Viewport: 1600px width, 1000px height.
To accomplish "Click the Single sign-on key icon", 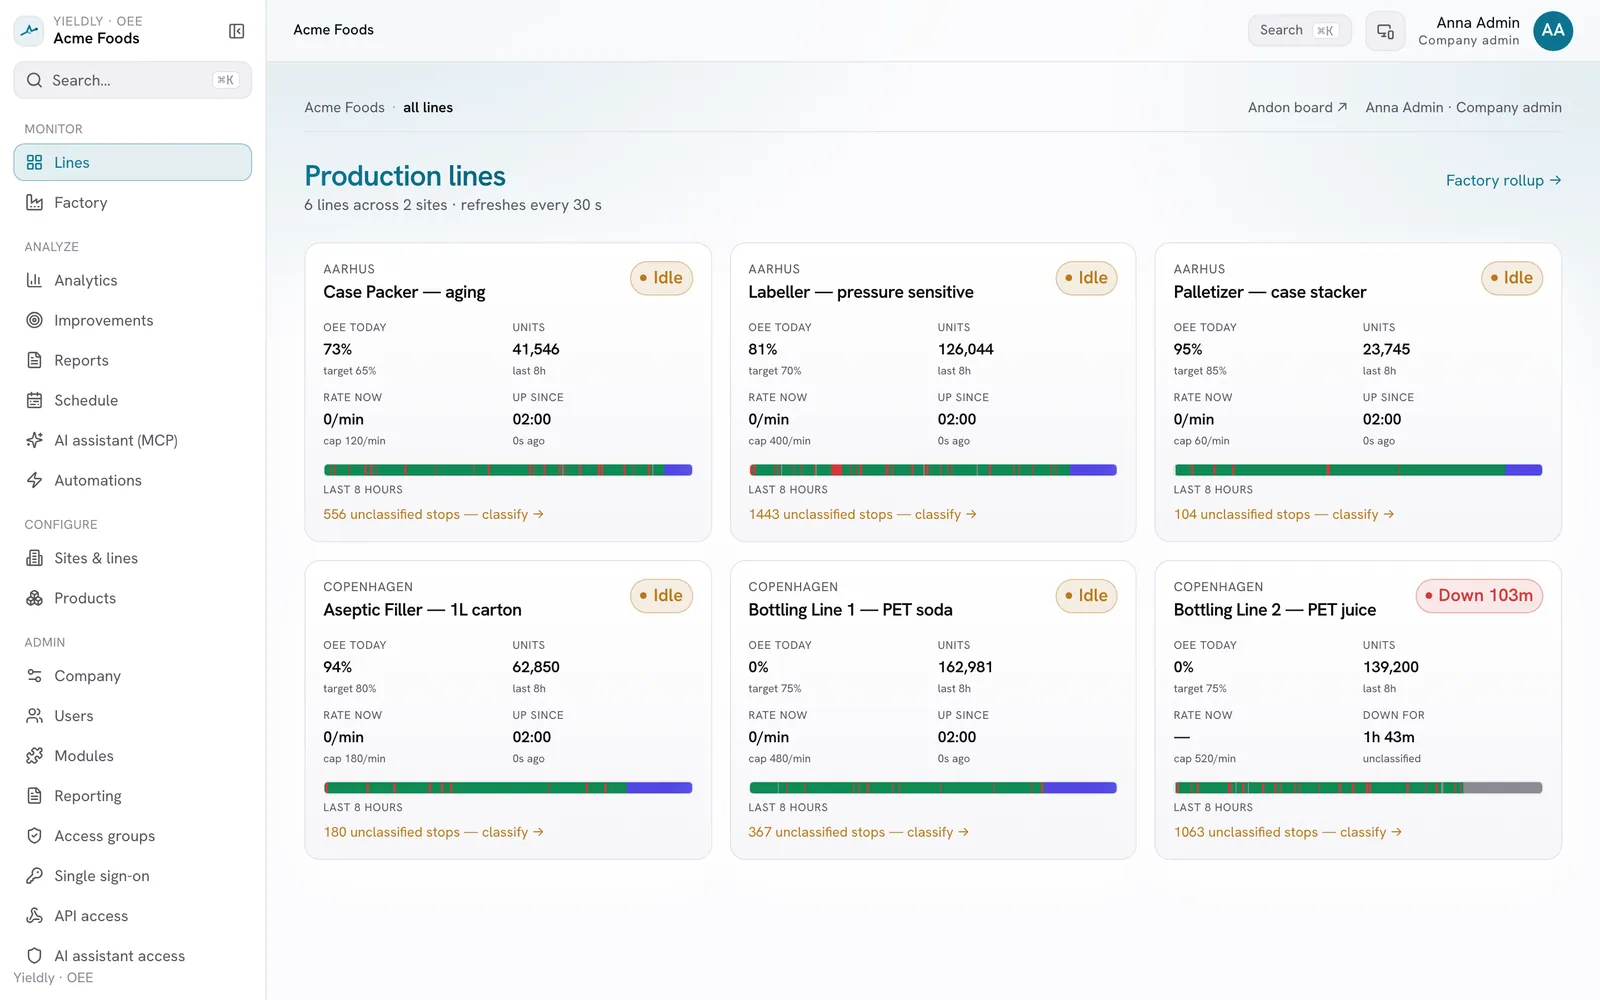I will point(34,876).
